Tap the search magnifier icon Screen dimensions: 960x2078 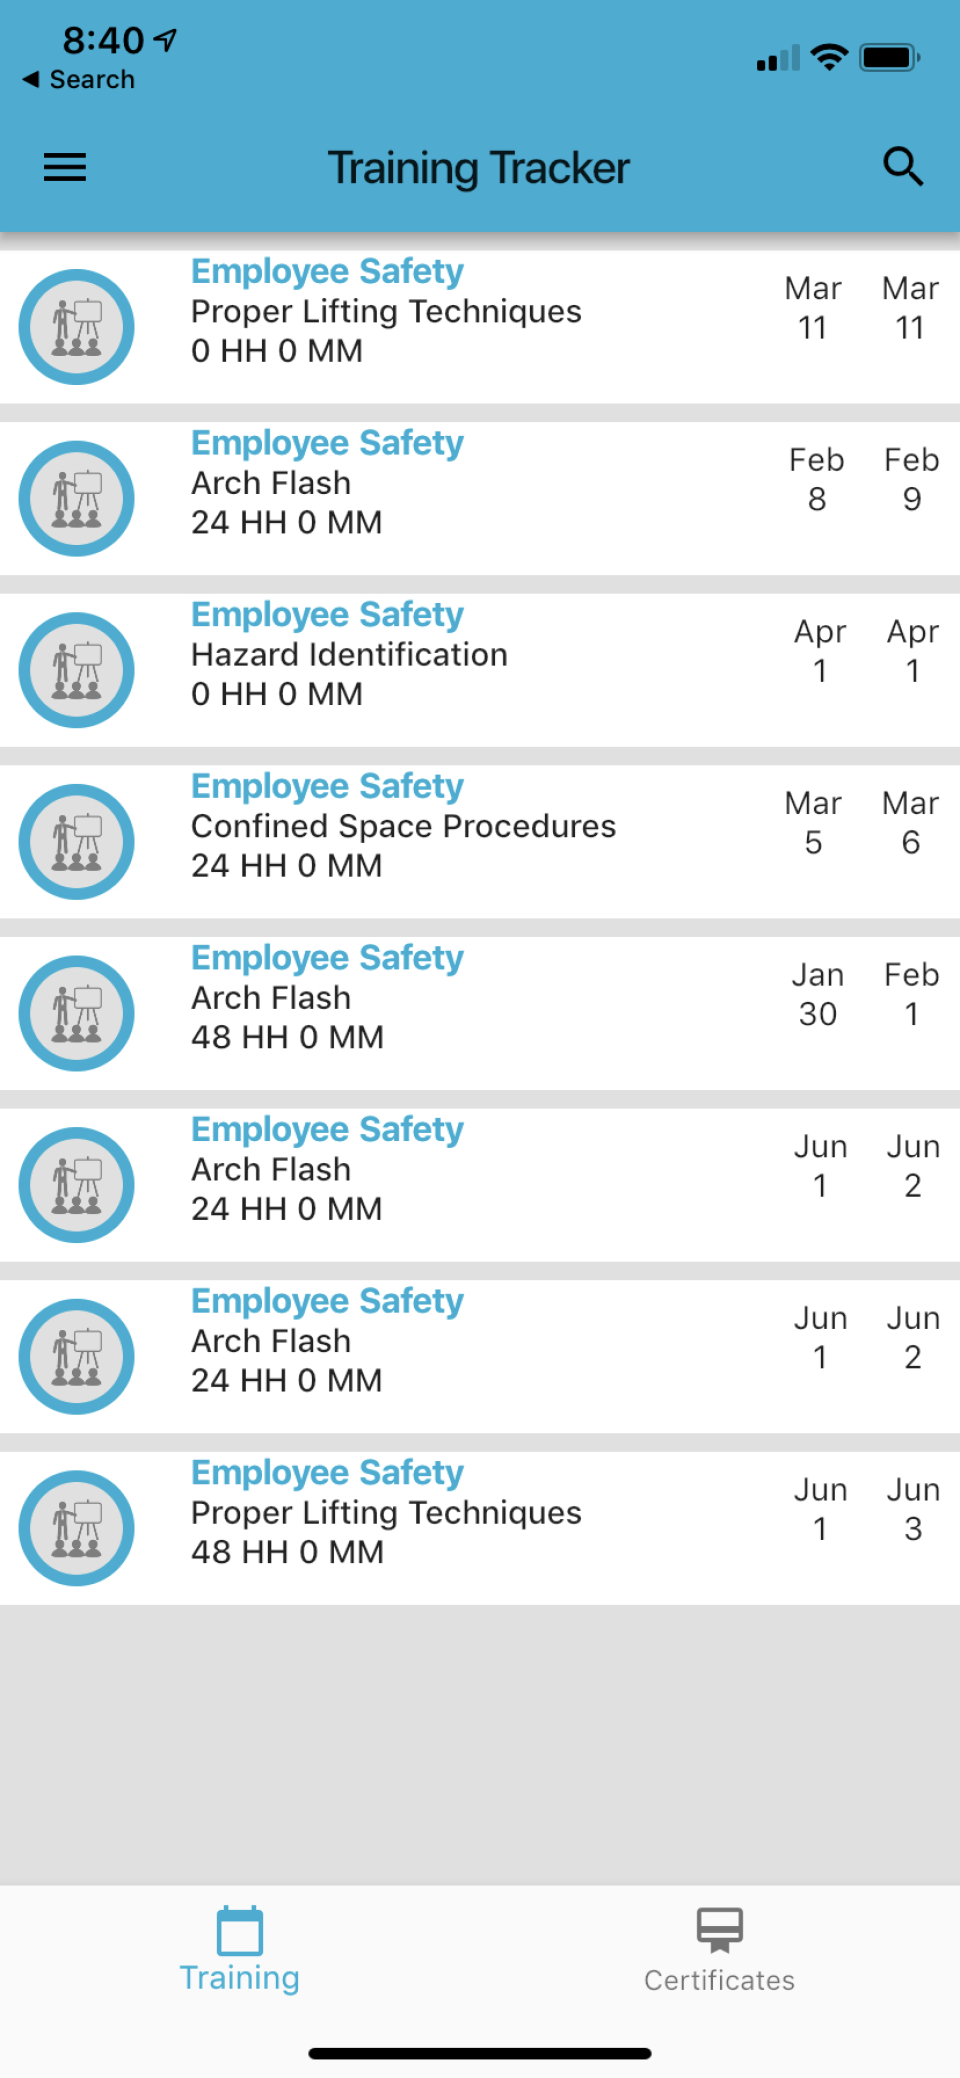(x=902, y=167)
